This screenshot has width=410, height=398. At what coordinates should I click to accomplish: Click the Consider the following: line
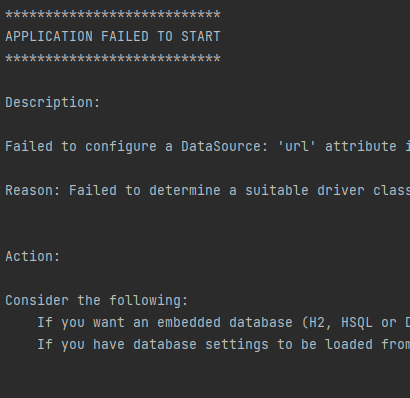coord(97,301)
